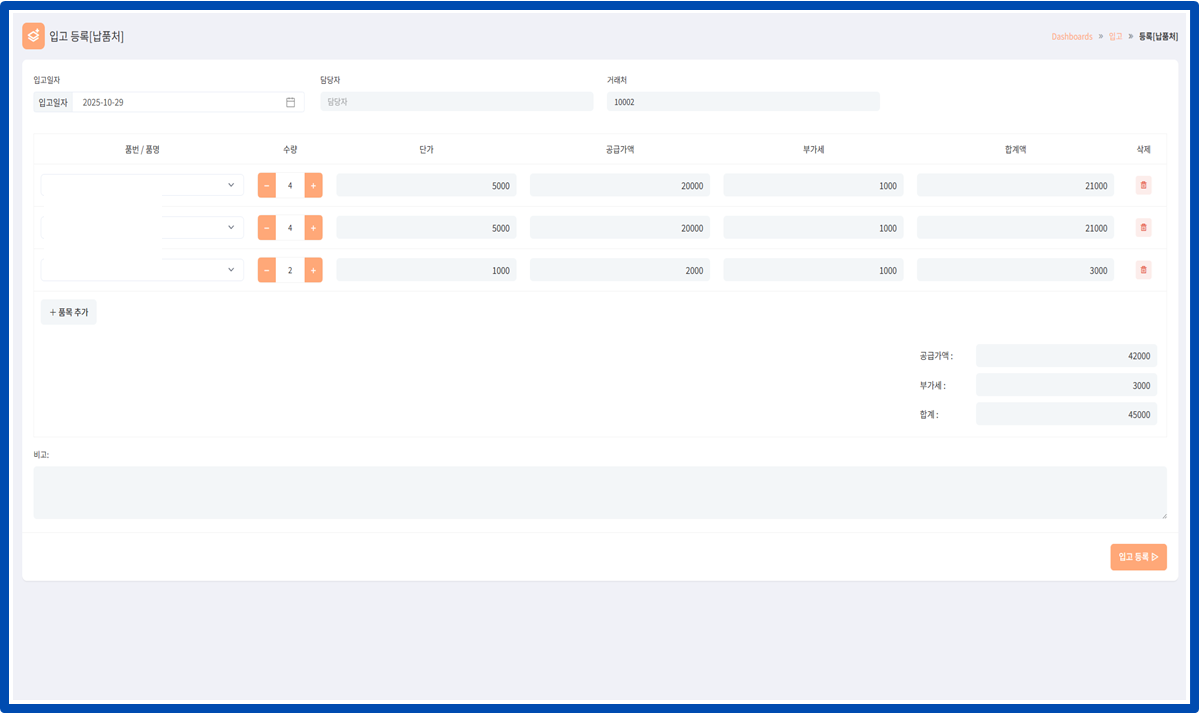
Task: Increase quantity in the third row
Action: click(313, 270)
